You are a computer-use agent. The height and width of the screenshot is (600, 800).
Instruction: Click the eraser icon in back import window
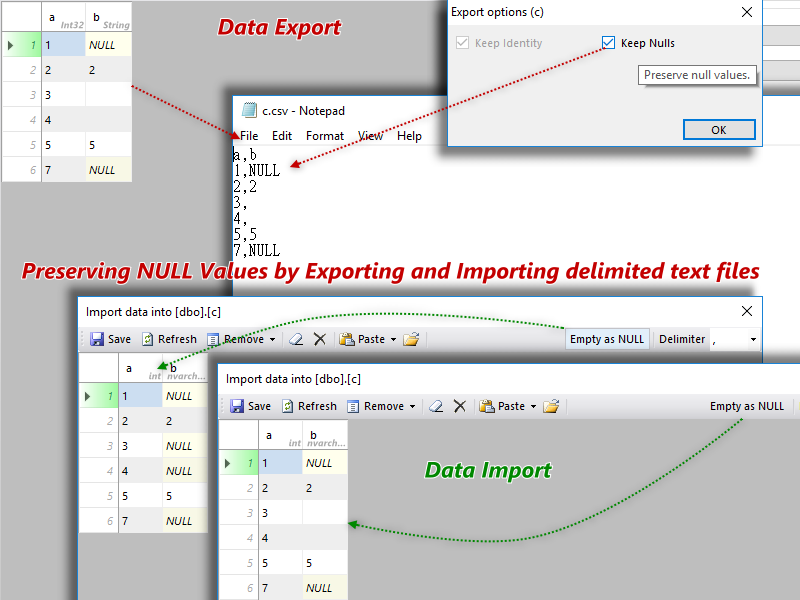[x=296, y=339]
